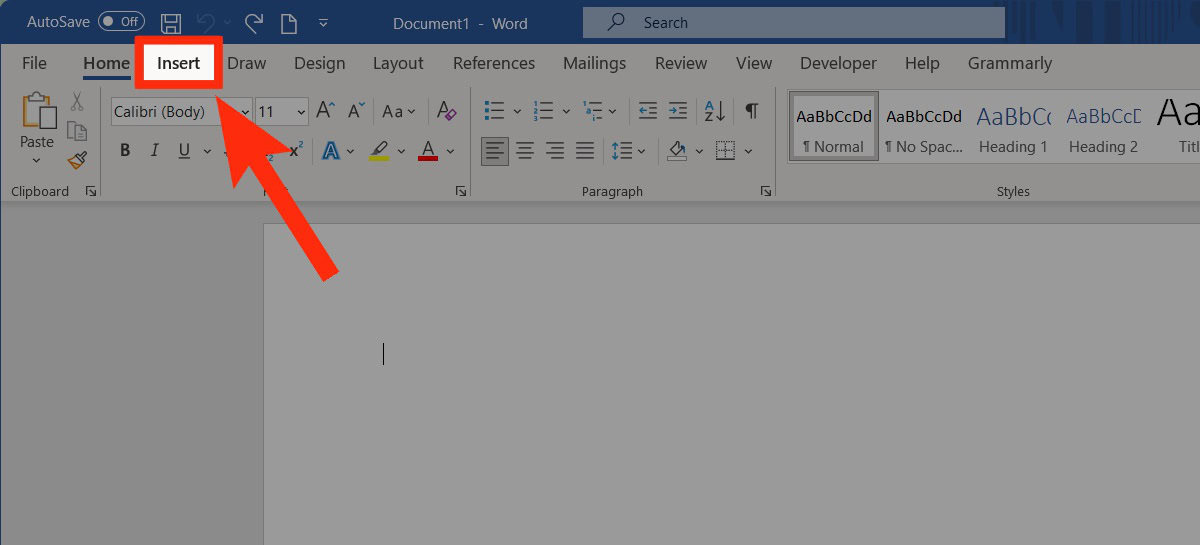Toggle Show/Hide paragraph marks
The image size is (1200, 545).
click(x=752, y=111)
